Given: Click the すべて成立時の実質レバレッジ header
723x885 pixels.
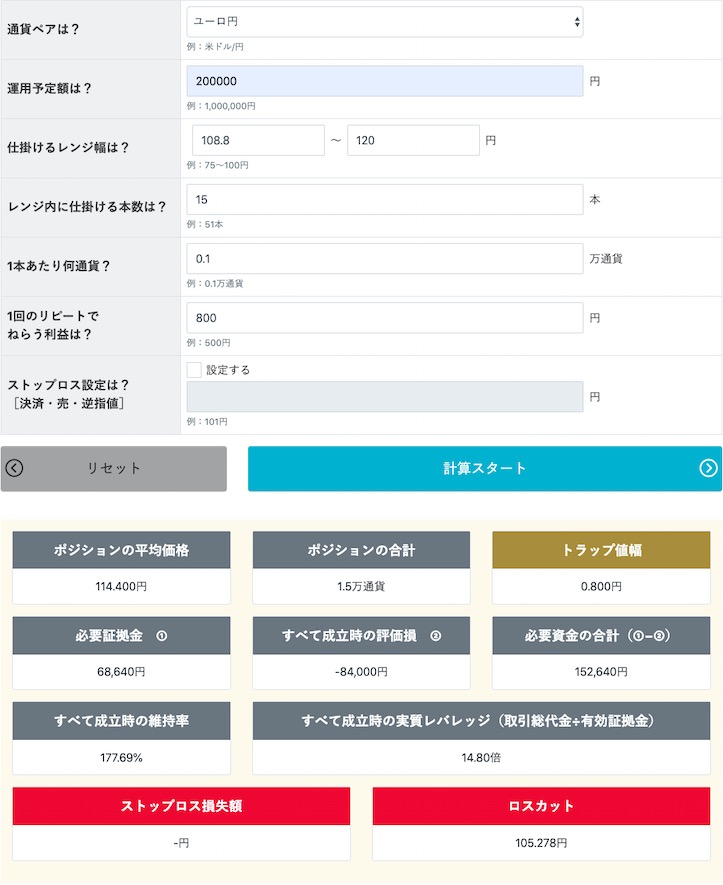Looking at the screenshot, I should (x=481, y=721).
